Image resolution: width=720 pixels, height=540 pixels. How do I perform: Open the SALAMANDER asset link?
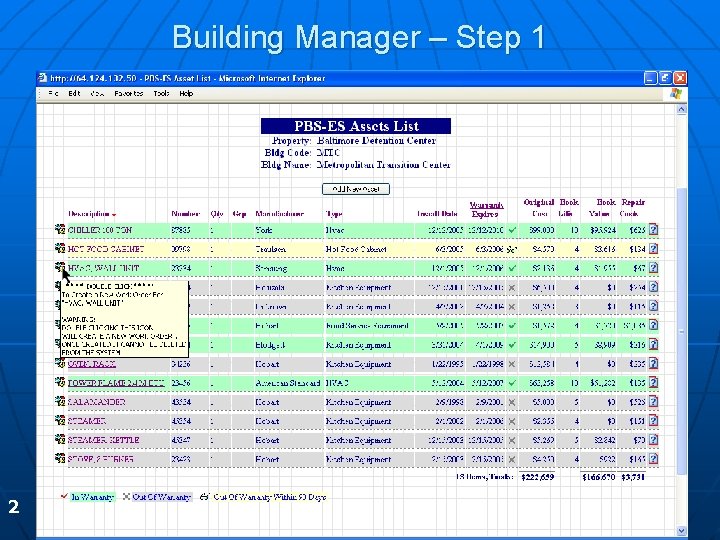click(x=96, y=402)
